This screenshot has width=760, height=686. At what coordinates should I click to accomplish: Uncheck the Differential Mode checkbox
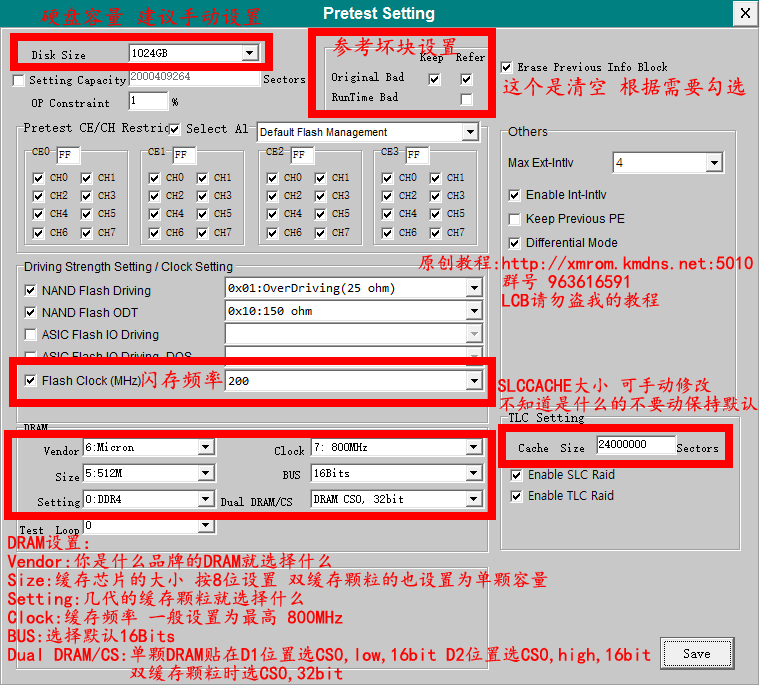pyautogui.click(x=515, y=243)
